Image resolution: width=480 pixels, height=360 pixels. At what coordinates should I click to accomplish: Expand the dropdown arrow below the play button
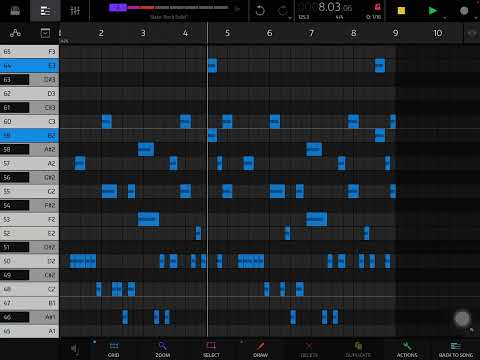445,18
